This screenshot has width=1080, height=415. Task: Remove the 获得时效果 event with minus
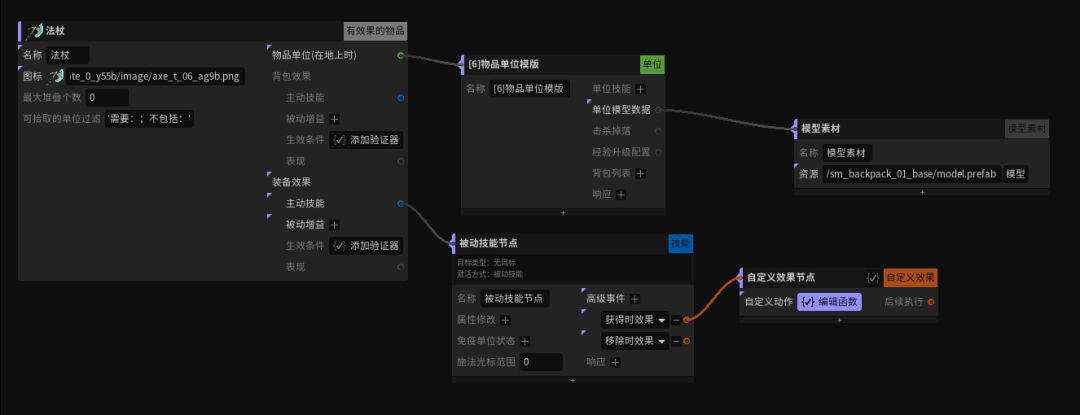tap(676, 320)
